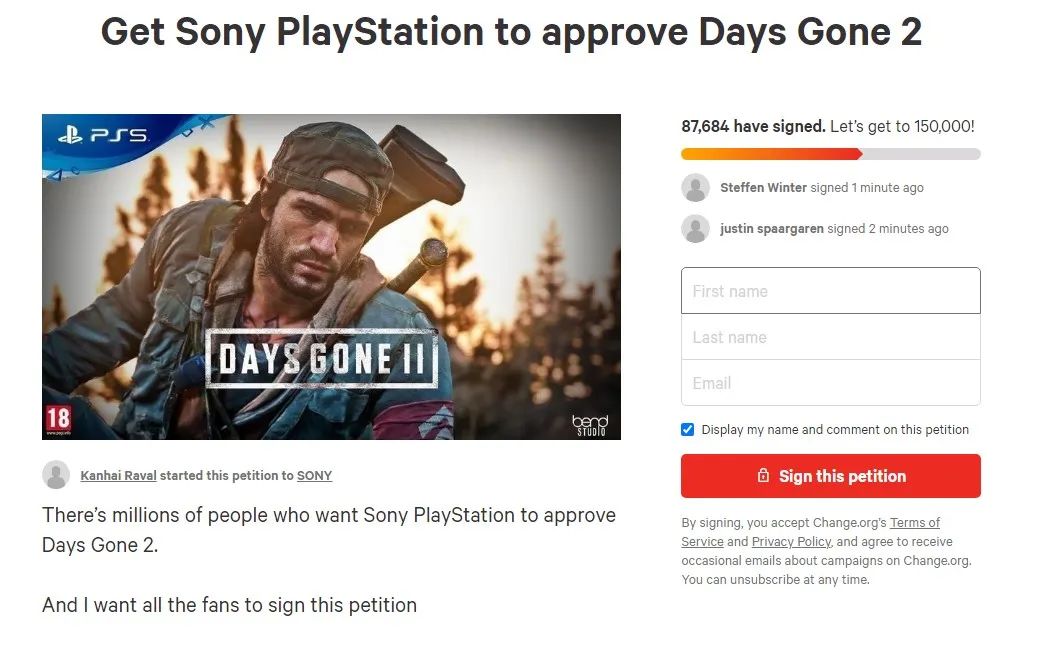Viewport: 1042px width, 654px height.
Task: Click justin spaargaren's avatar icon
Action: tap(695, 229)
